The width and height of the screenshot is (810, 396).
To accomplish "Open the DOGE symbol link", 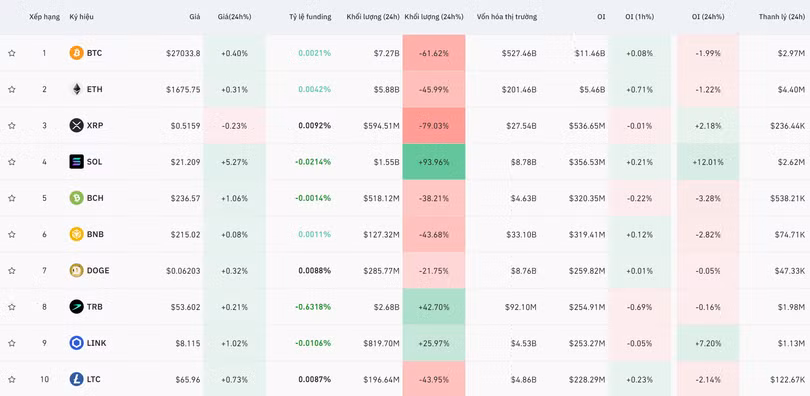I will [x=98, y=271].
